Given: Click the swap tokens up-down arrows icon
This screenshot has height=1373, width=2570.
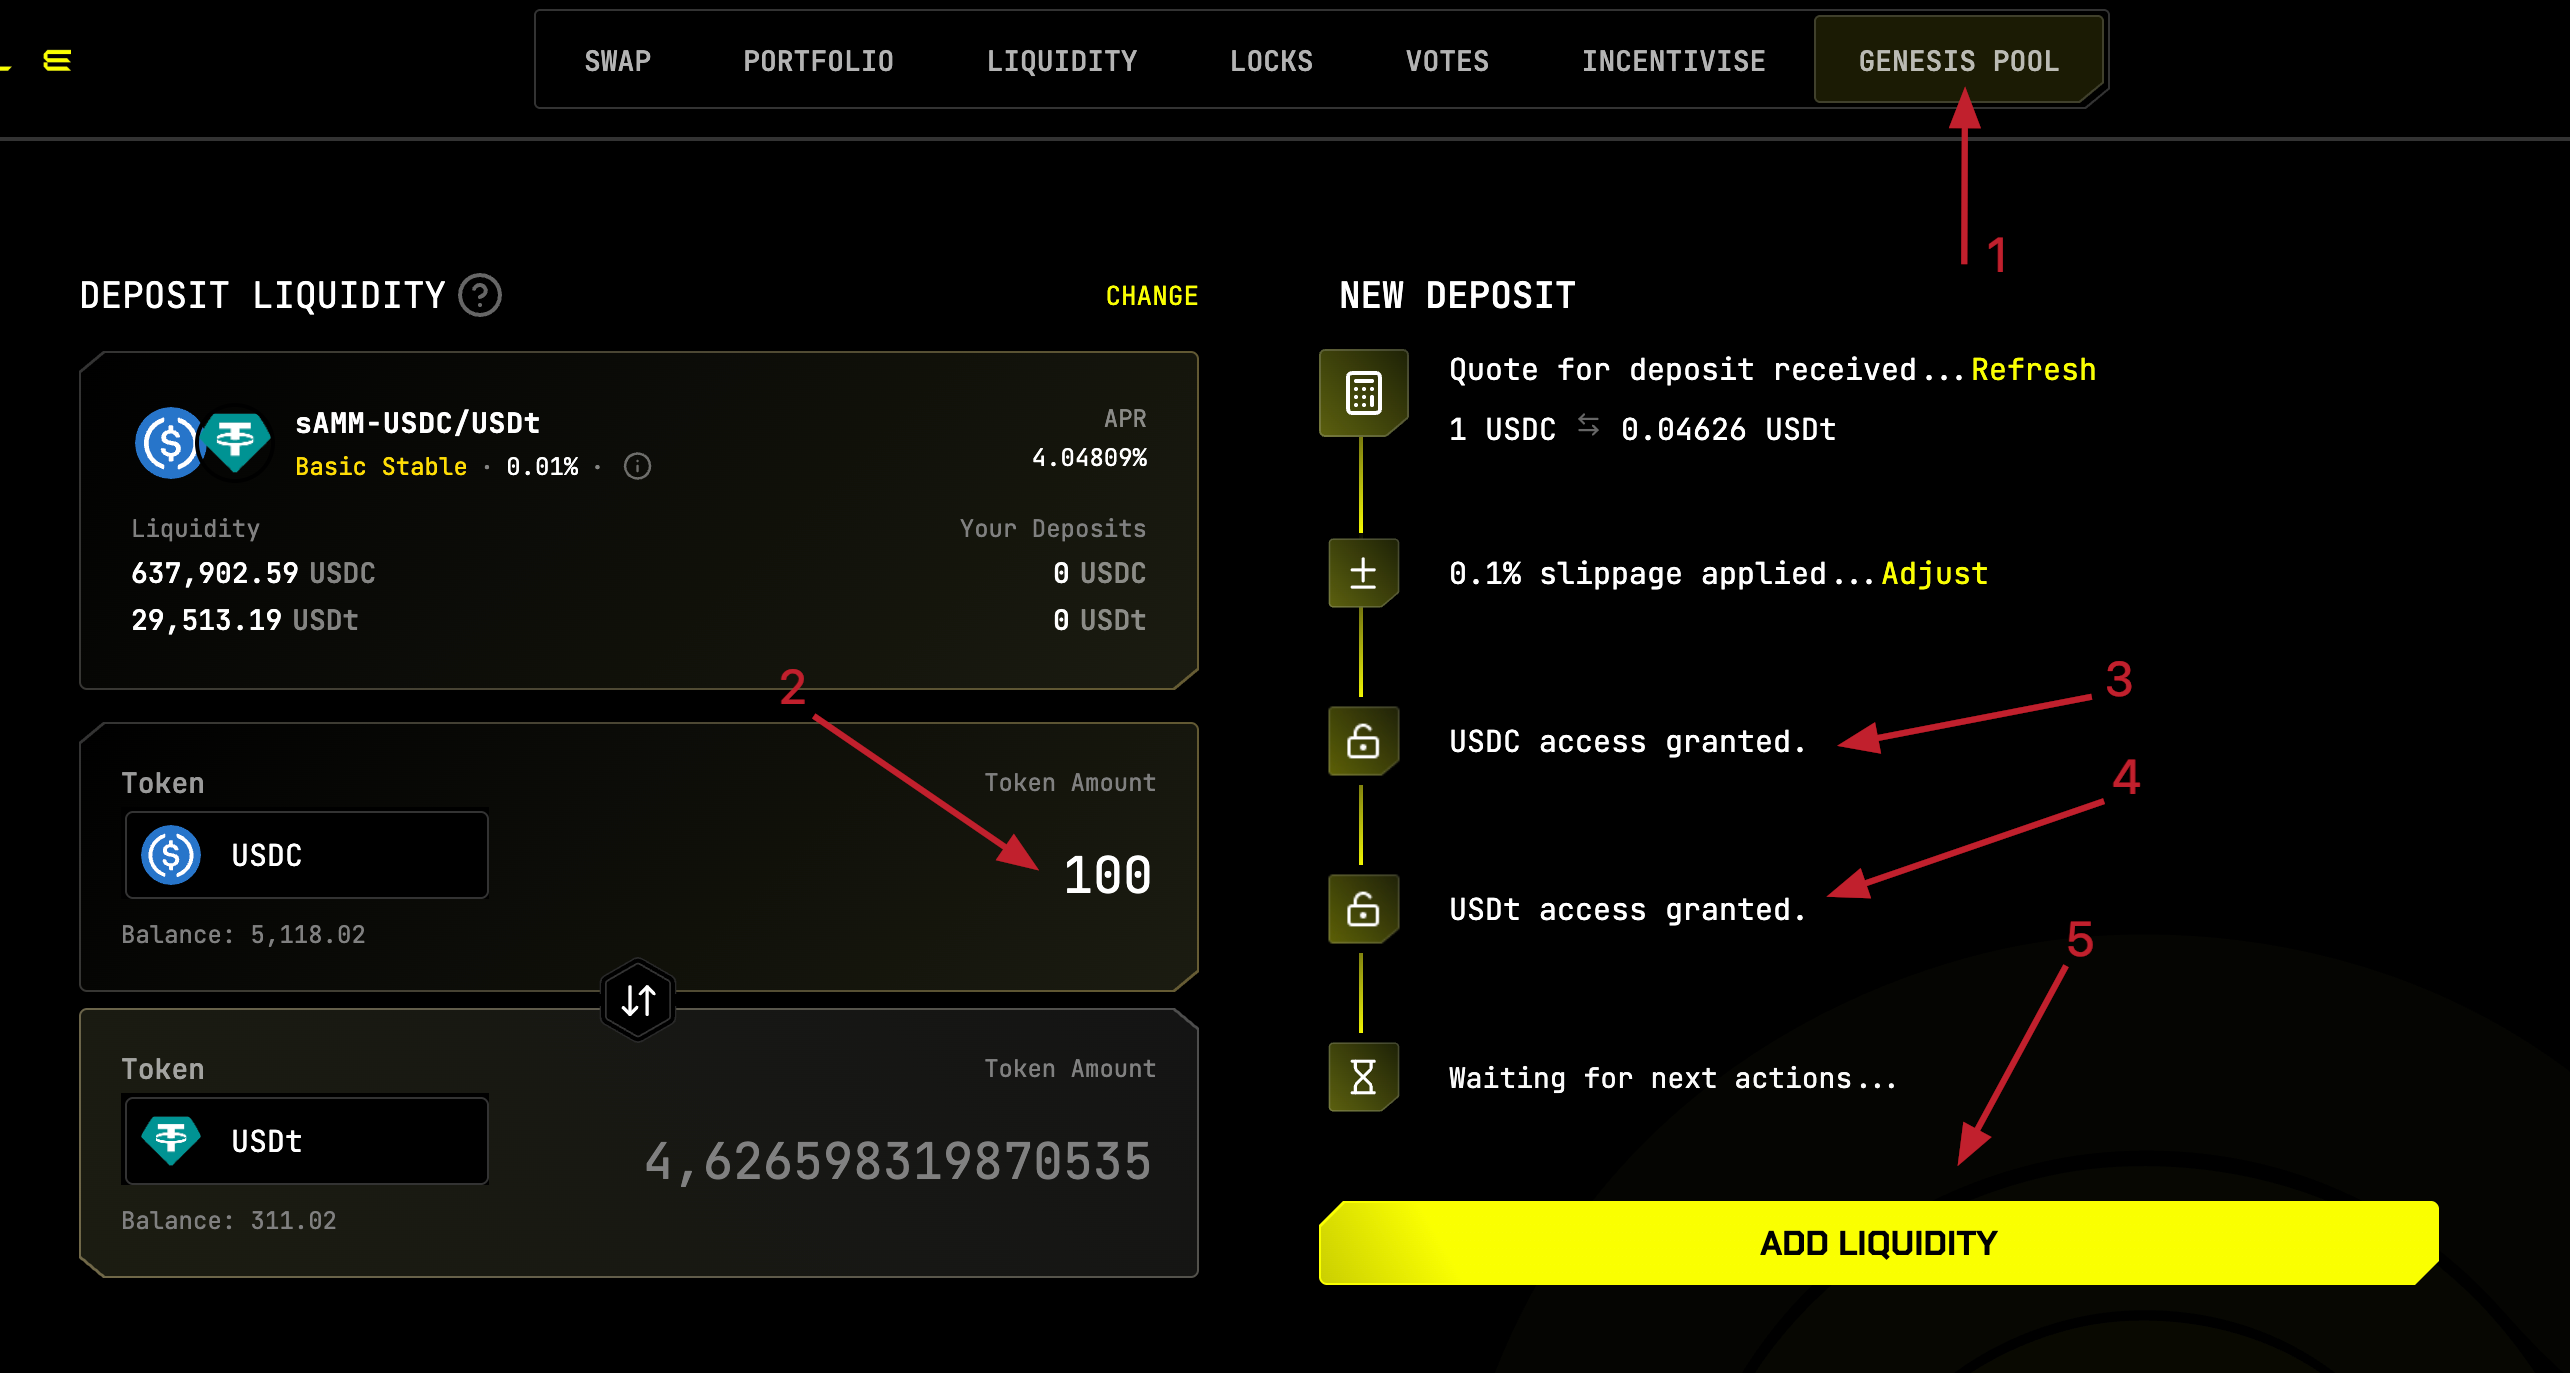Looking at the screenshot, I should pyautogui.click(x=638, y=999).
